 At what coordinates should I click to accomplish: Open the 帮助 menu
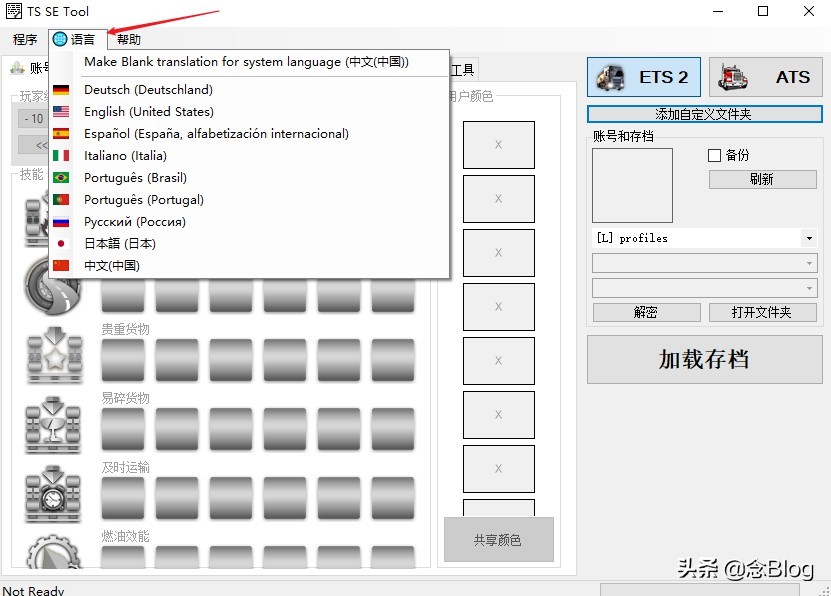[127, 39]
